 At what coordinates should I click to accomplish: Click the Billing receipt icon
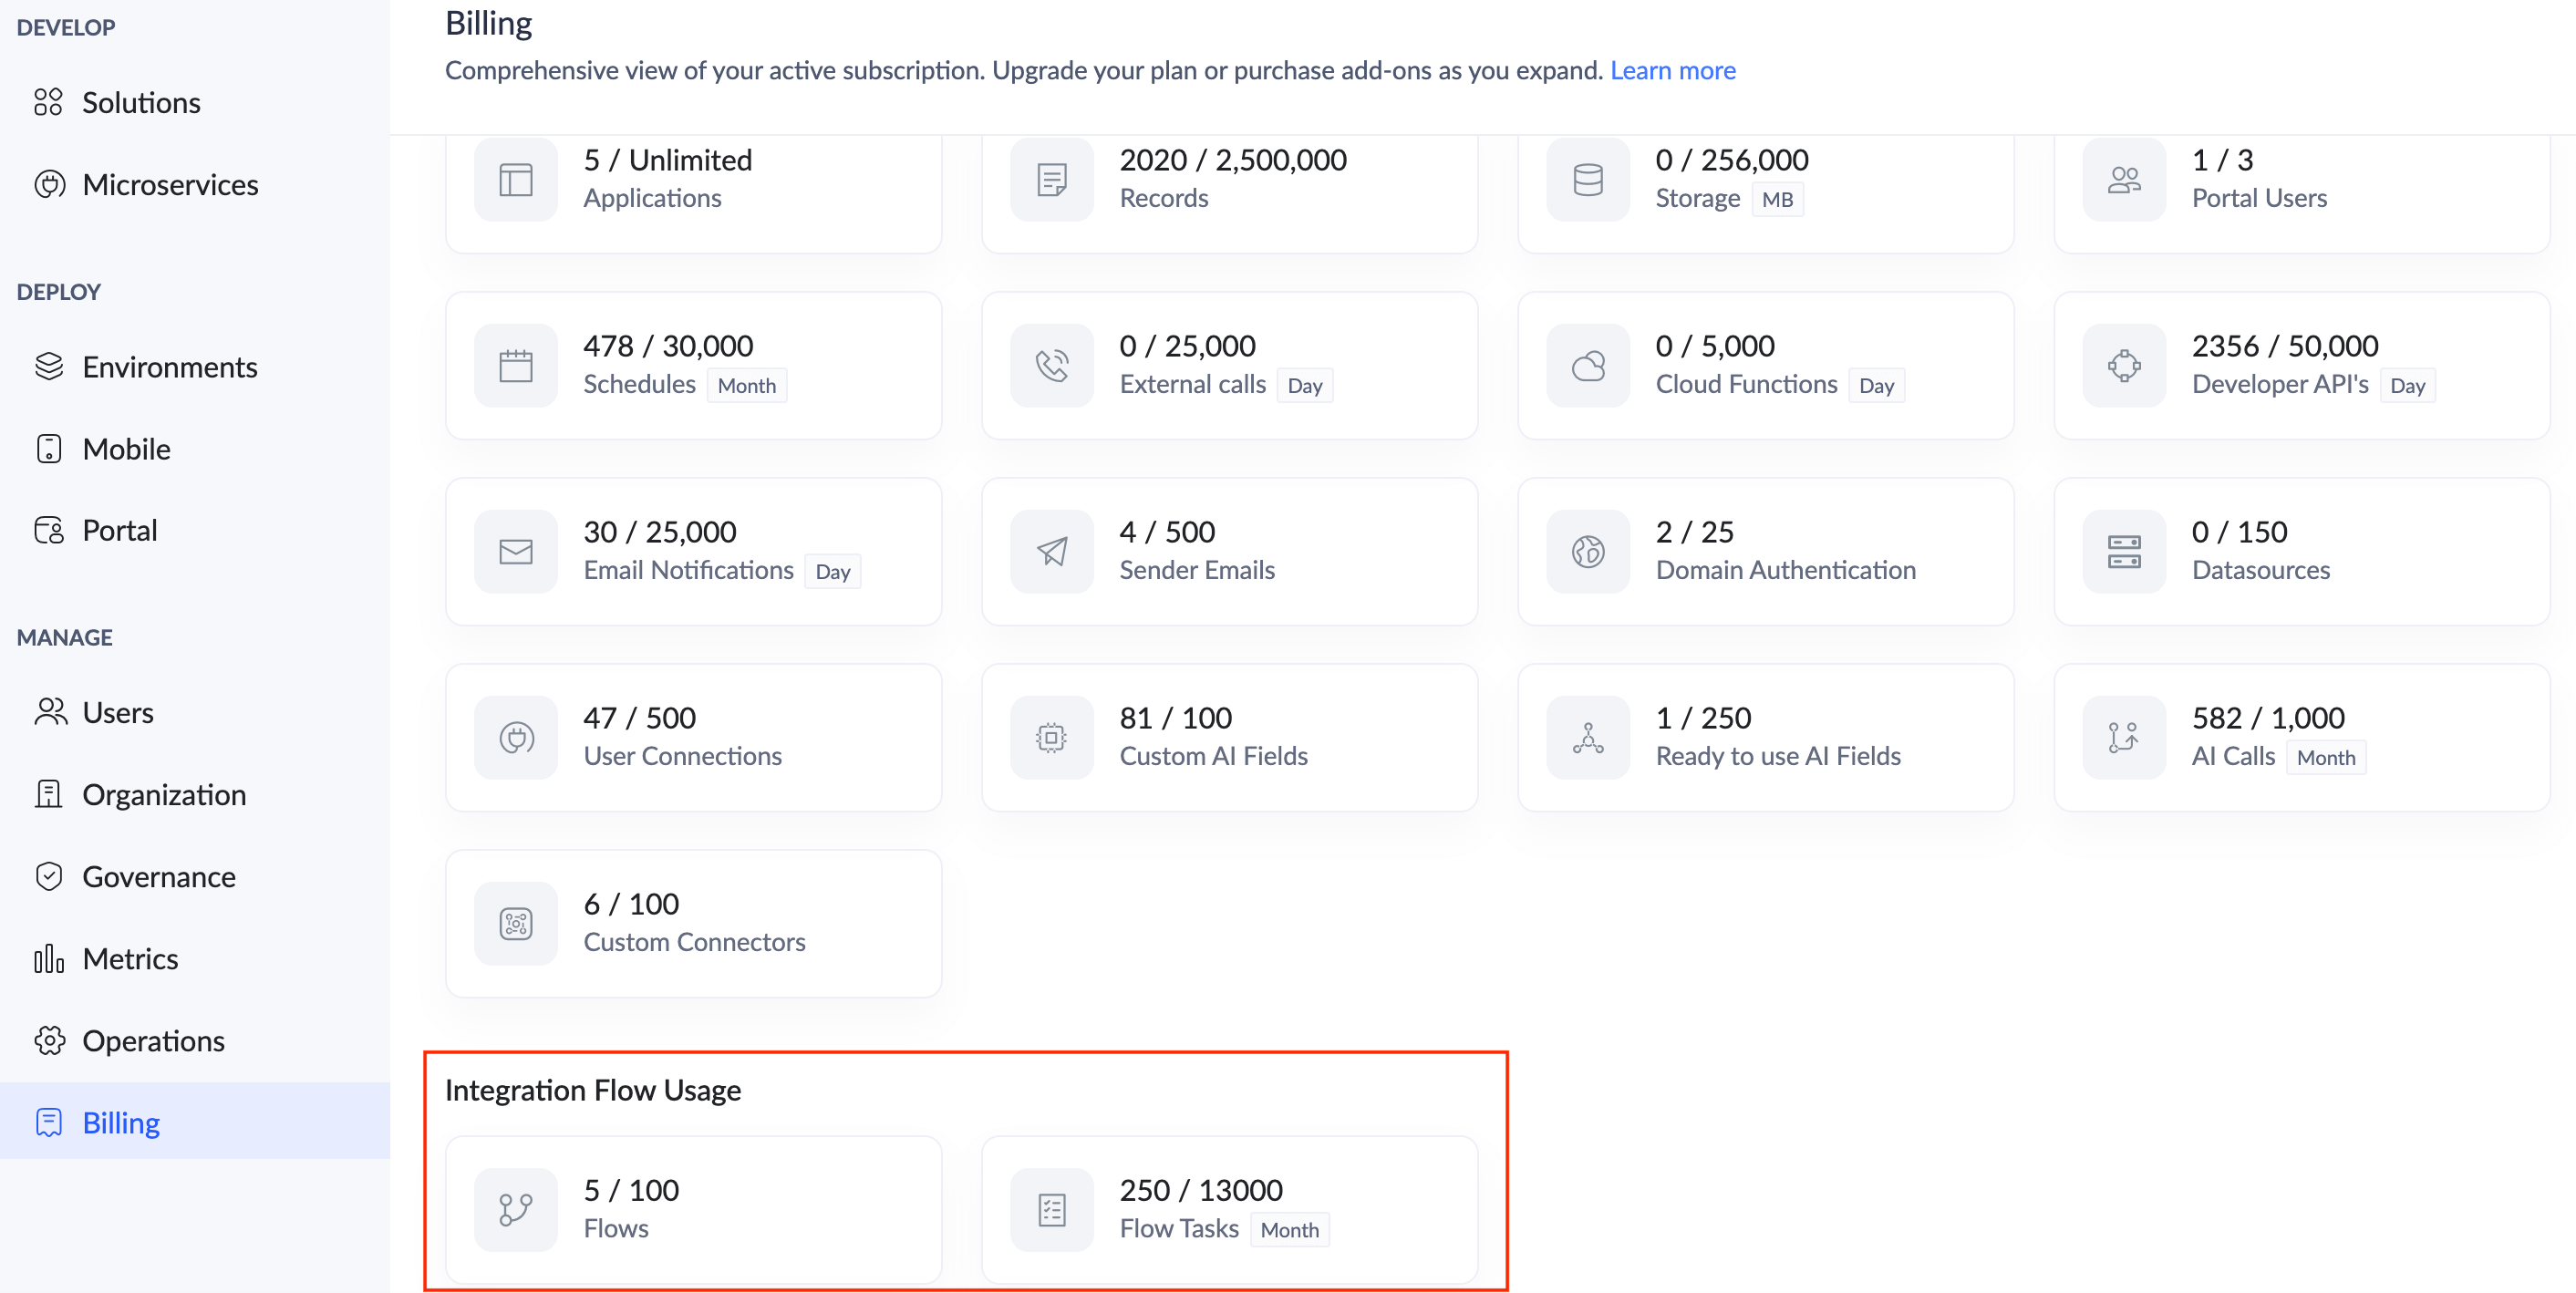(49, 1122)
